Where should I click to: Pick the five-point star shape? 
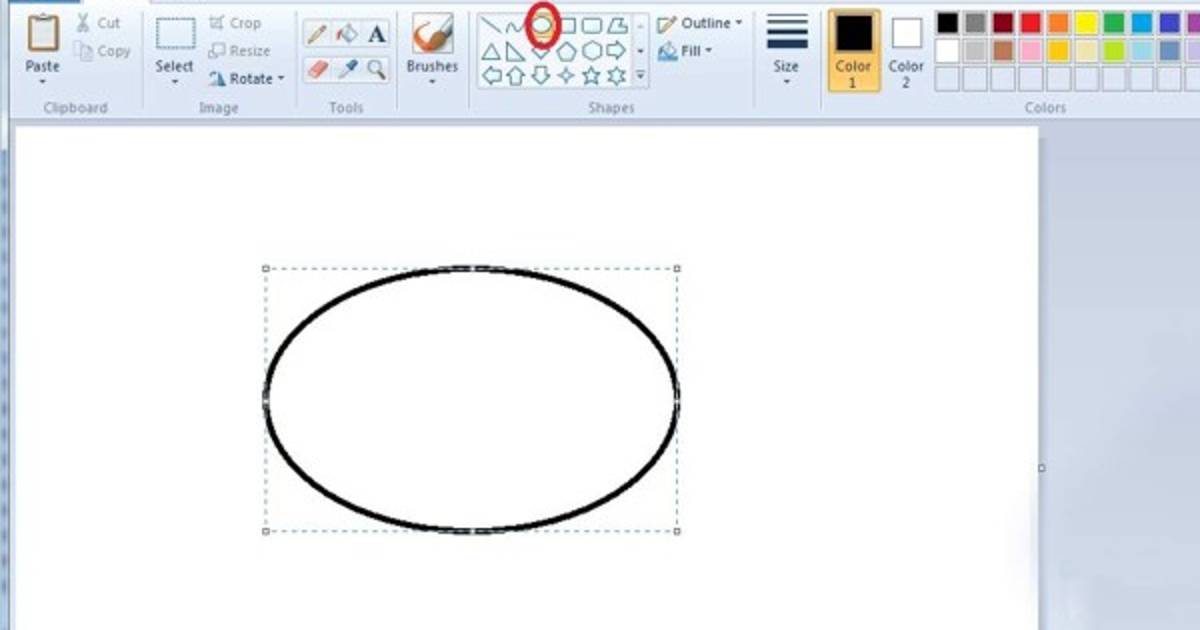click(591, 76)
